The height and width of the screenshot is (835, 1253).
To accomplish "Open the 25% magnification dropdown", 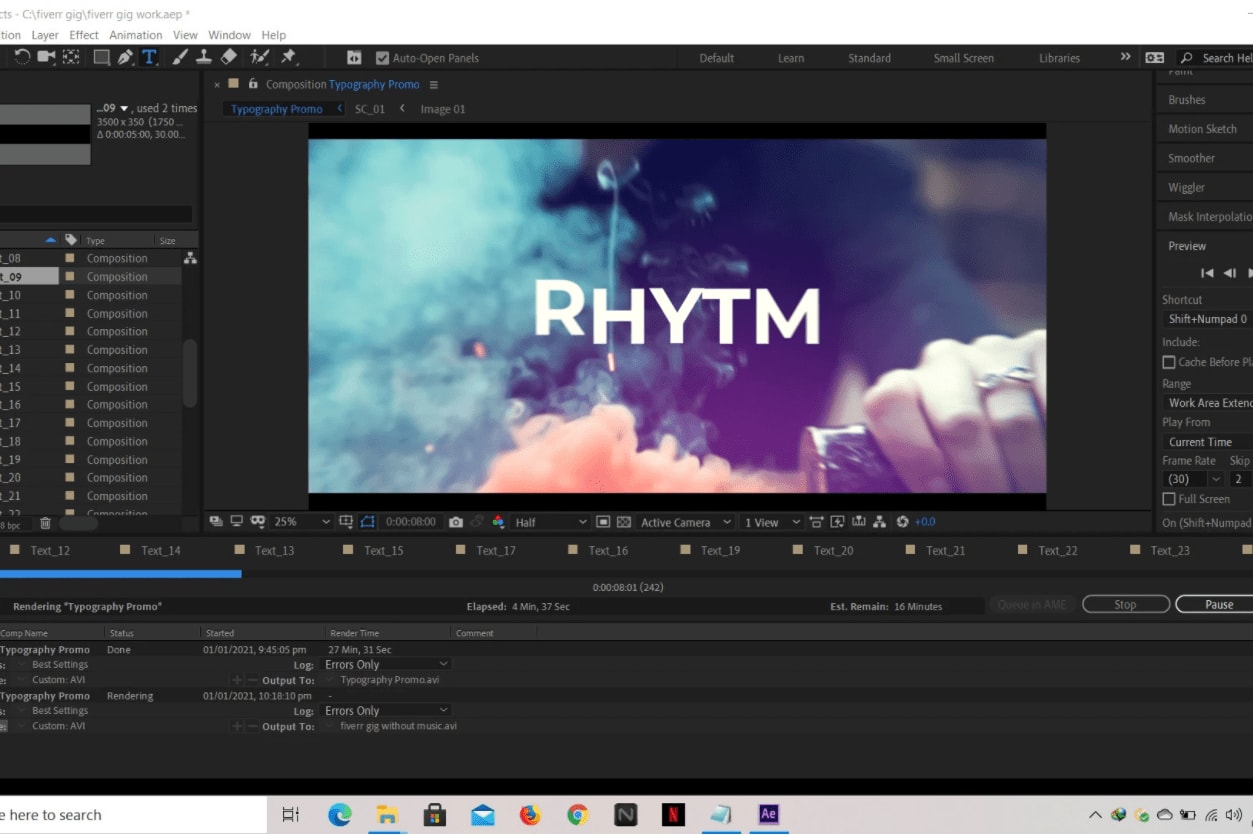I will [x=301, y=522].
